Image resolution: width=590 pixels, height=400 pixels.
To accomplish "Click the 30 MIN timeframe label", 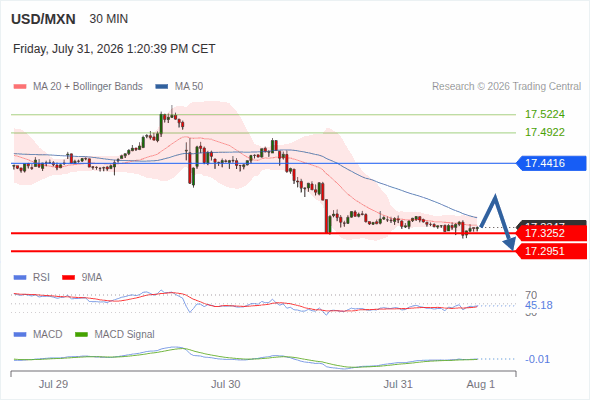I will [109, 19].
